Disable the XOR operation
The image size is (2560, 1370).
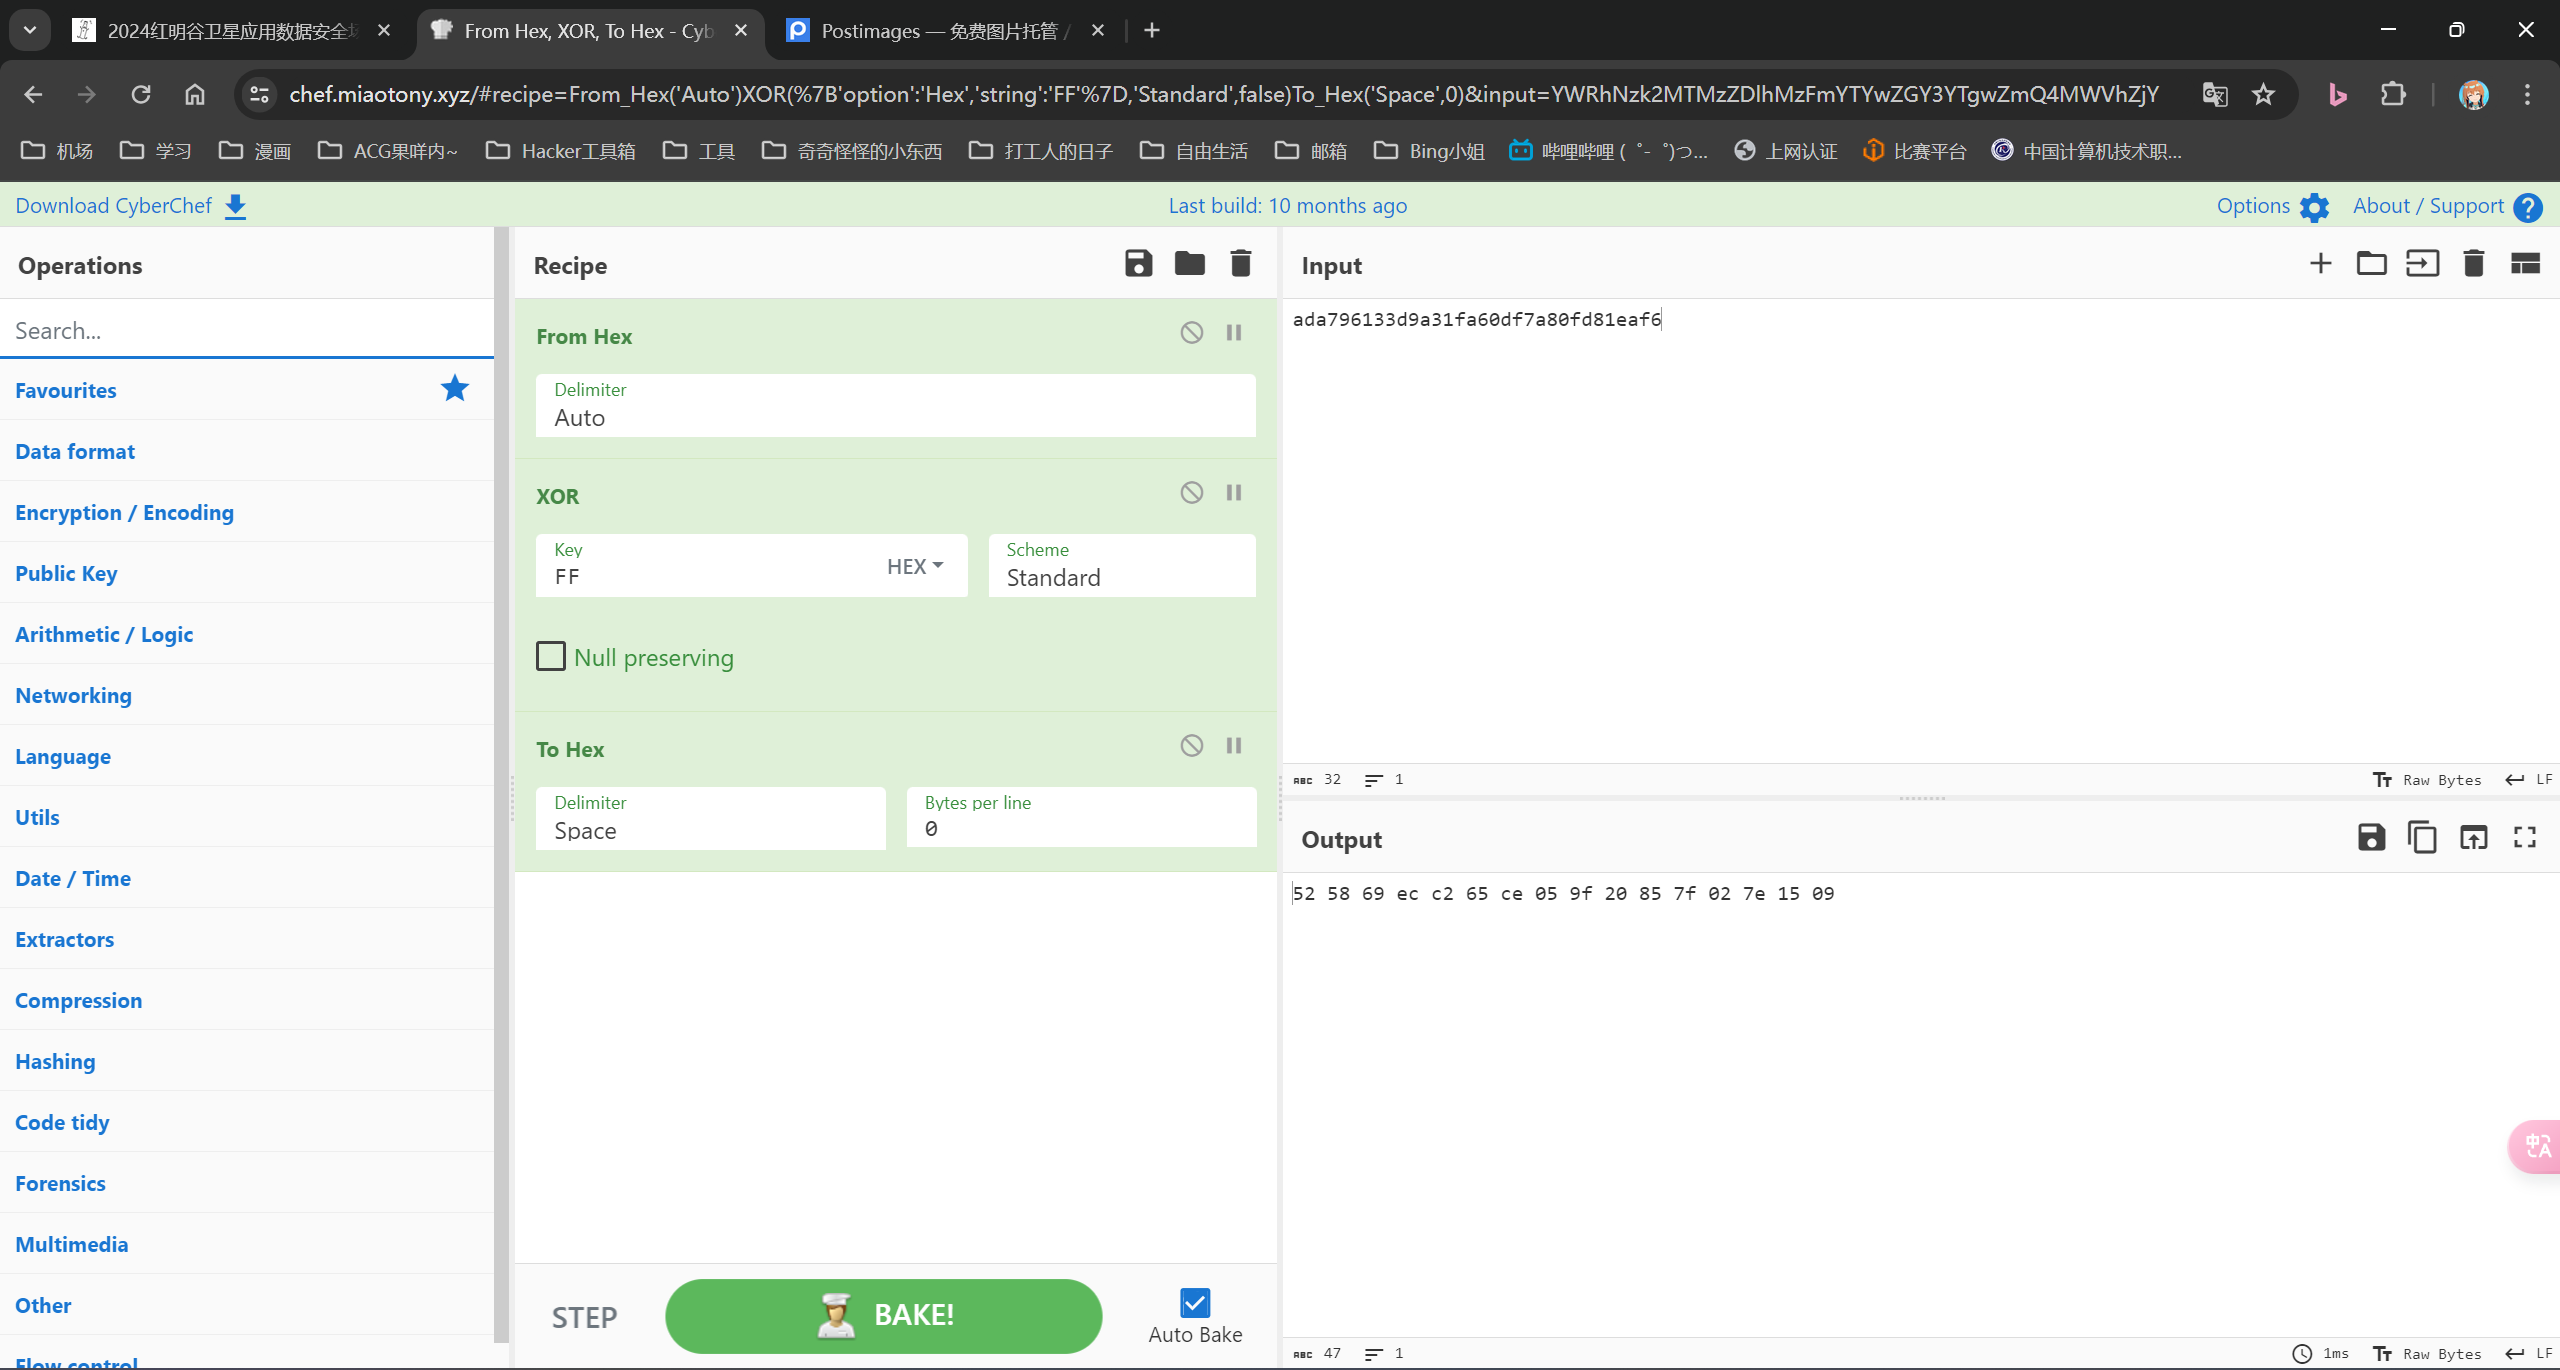1191,492
